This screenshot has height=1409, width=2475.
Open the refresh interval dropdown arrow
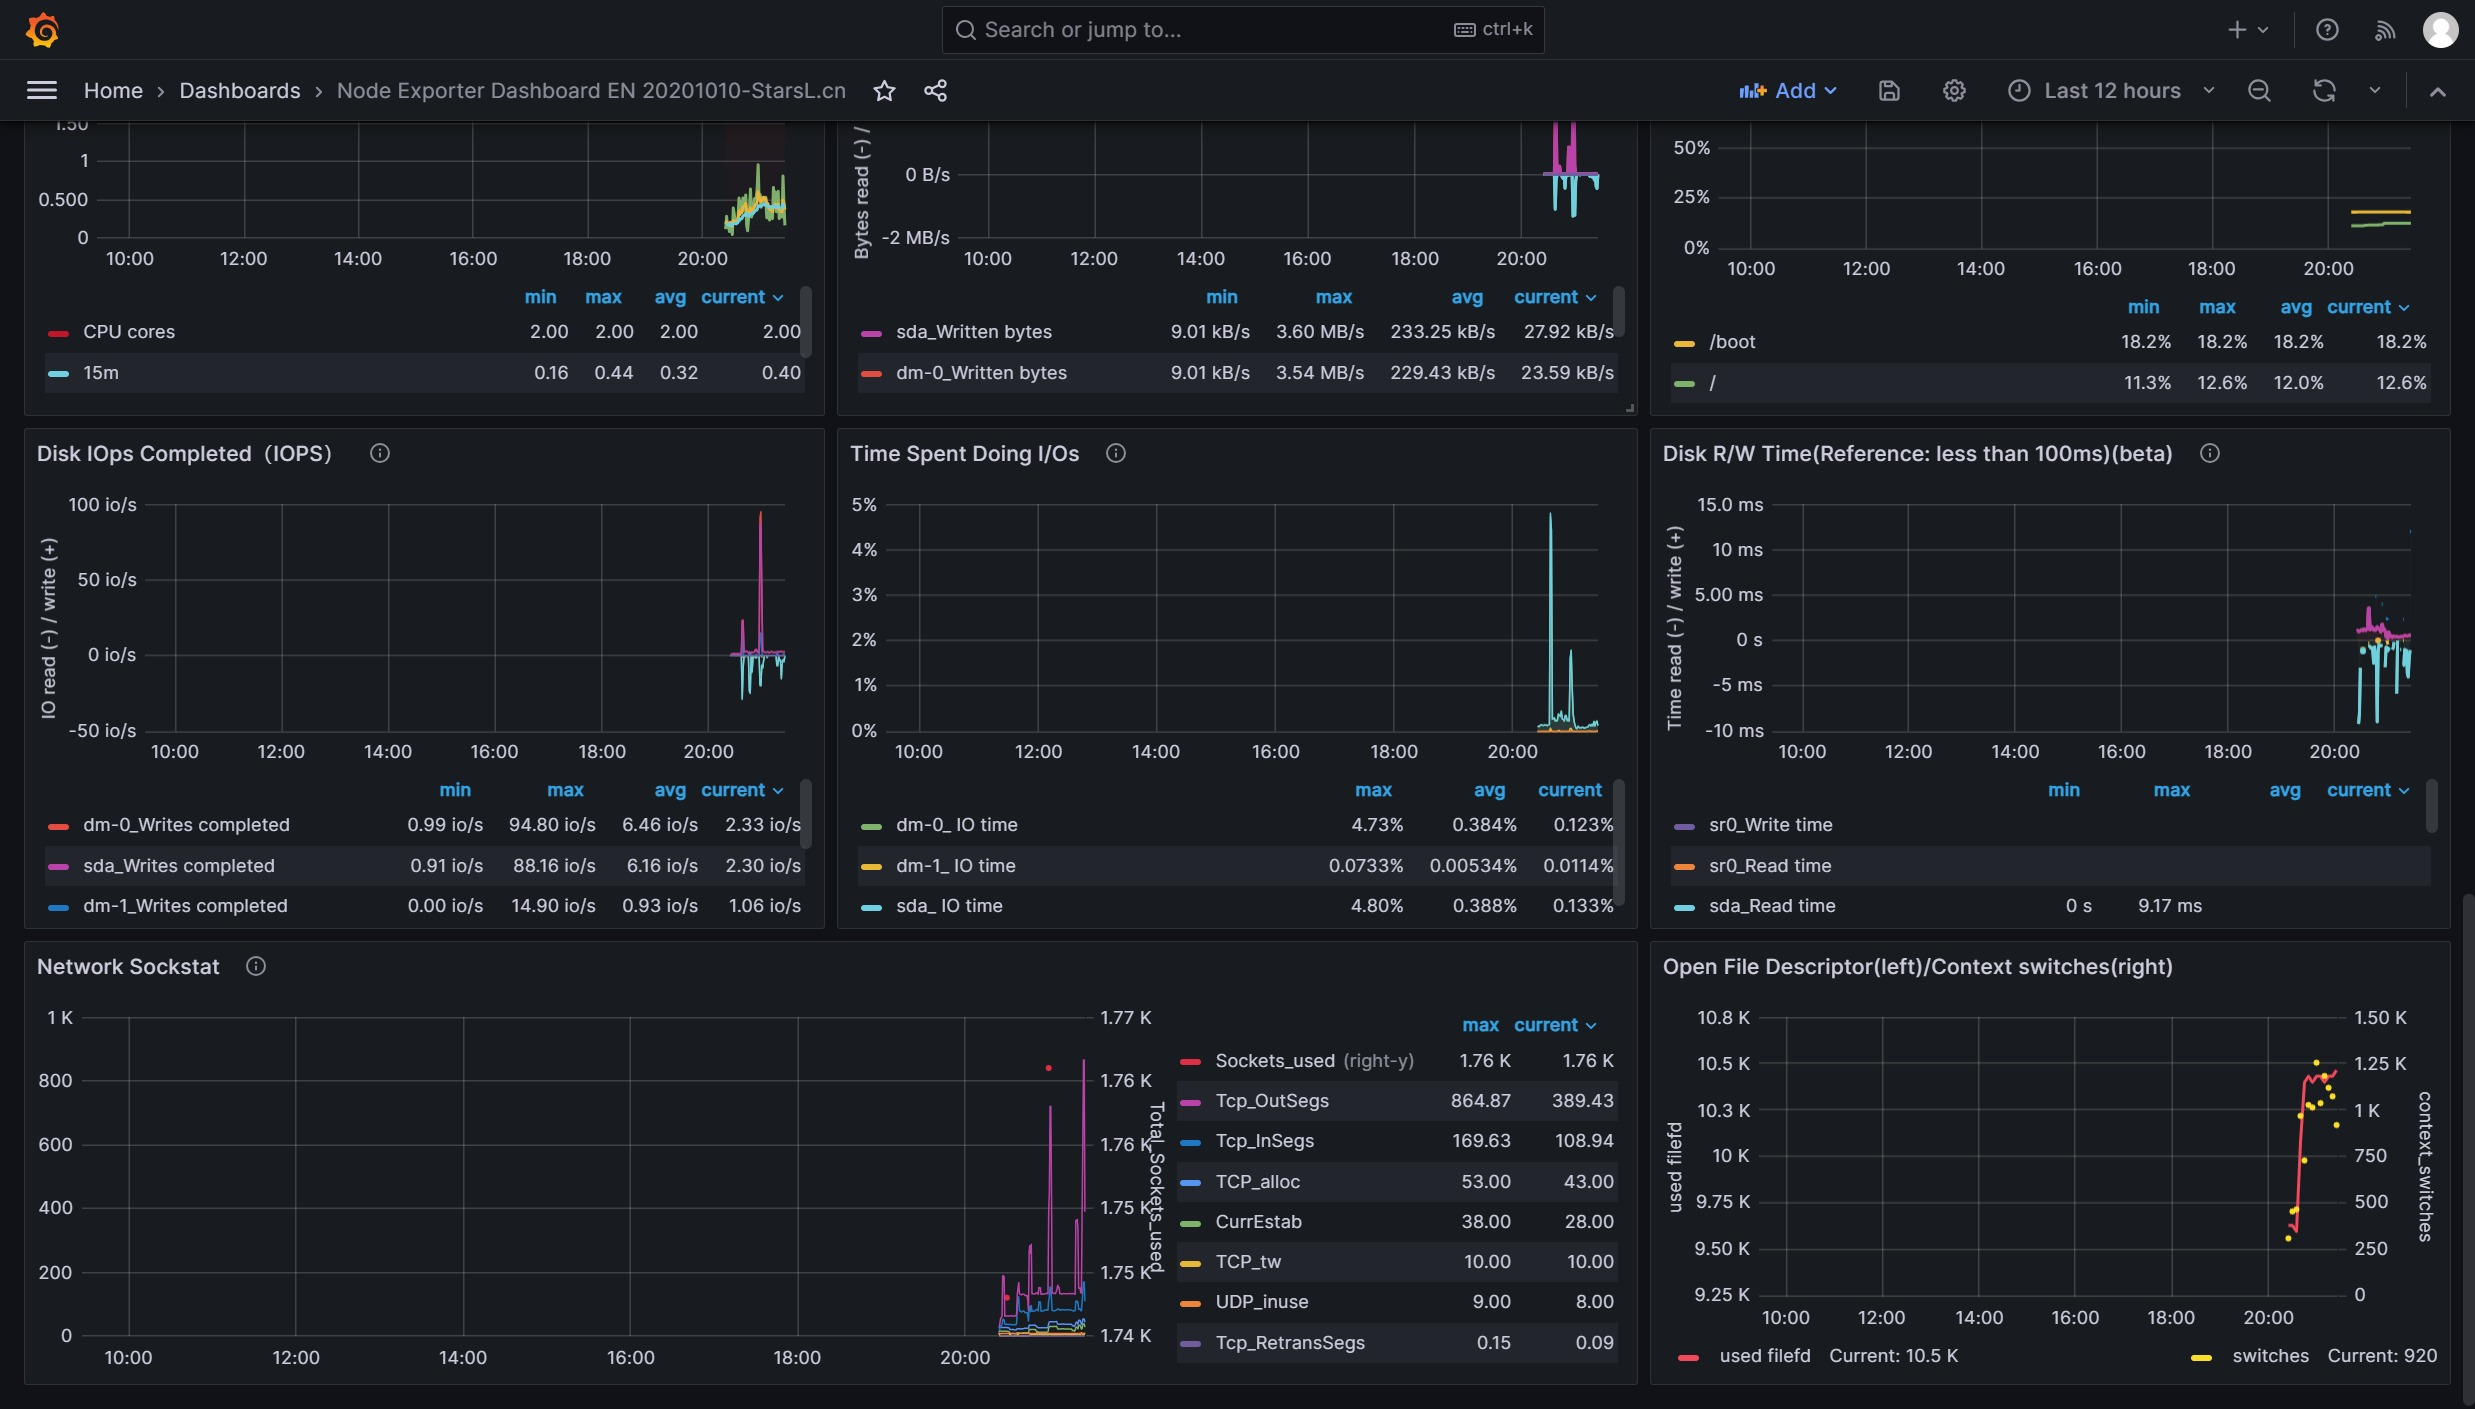(2375, 91)
